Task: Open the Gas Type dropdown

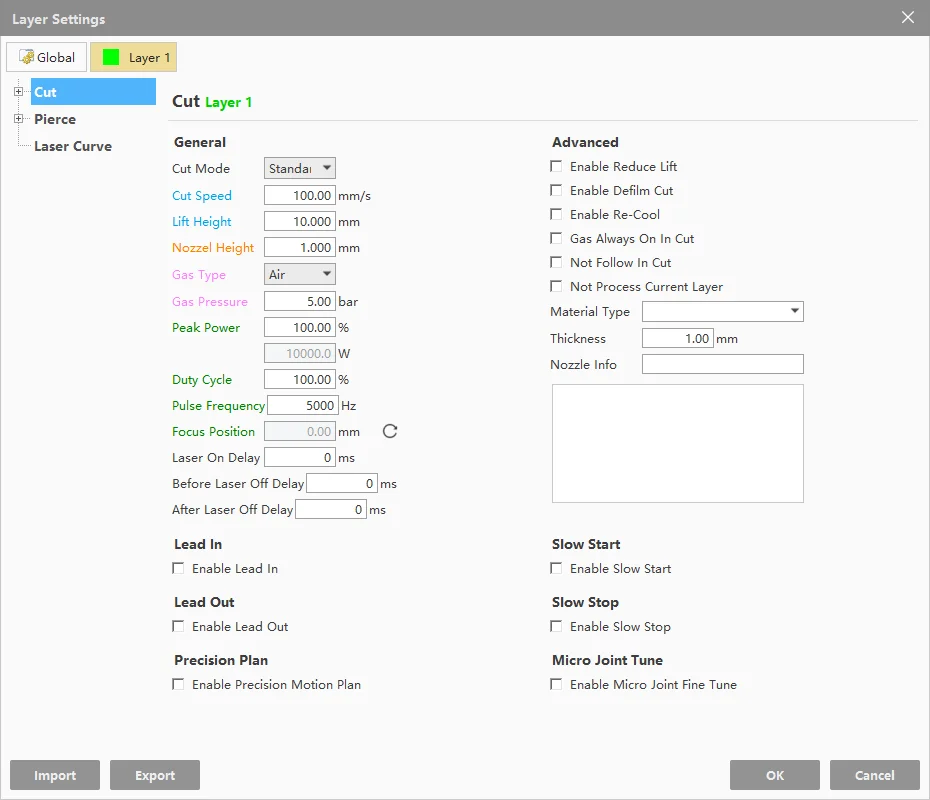Action: click(300, 274)
